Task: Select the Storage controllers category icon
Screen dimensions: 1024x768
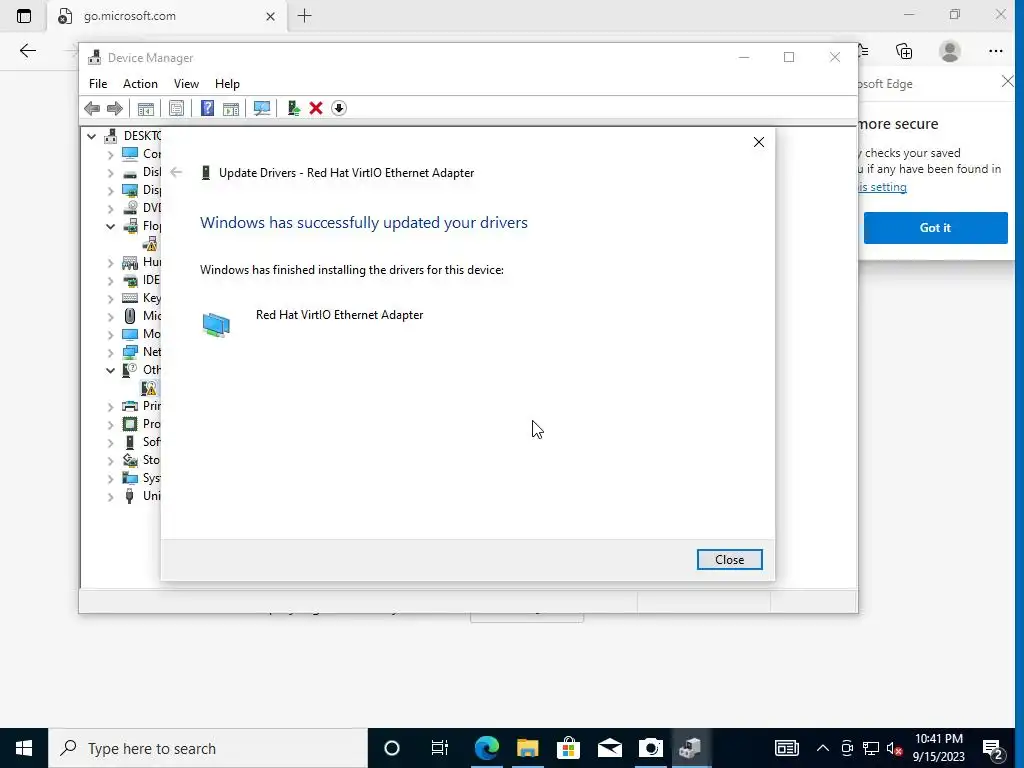Action: click(130, 460)
